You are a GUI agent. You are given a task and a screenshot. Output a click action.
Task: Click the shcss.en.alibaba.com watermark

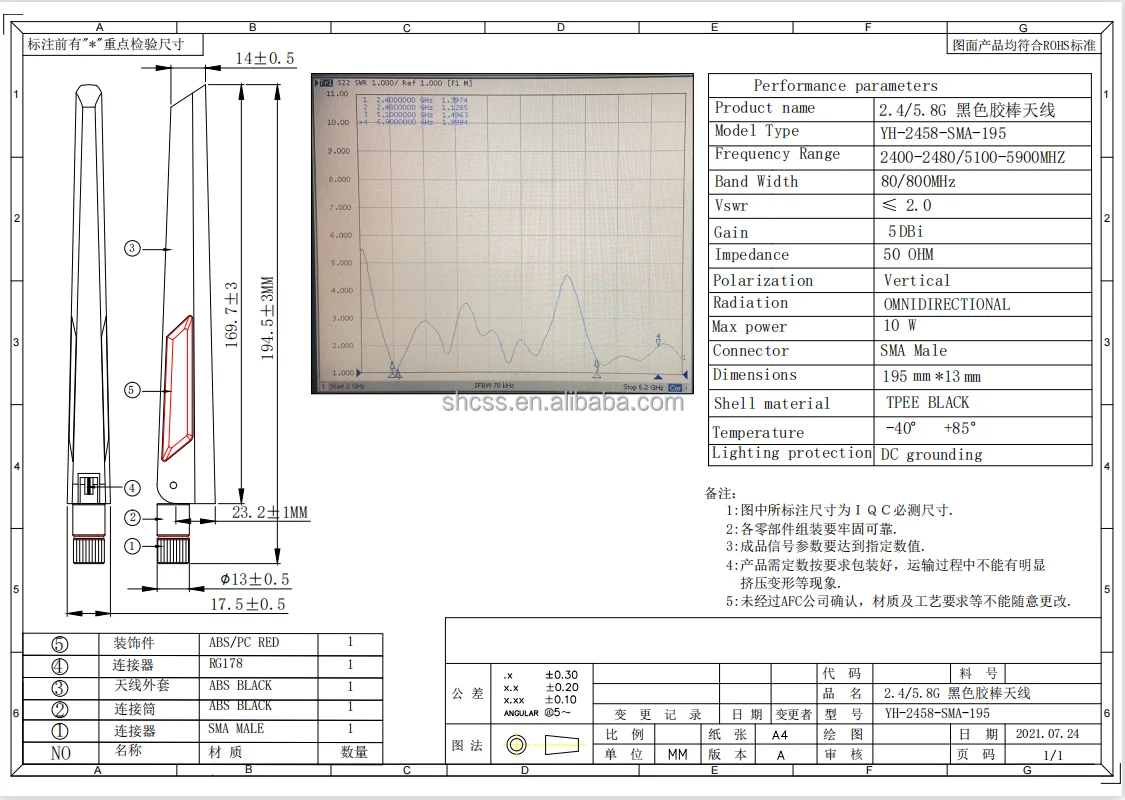click(x=563, y=403)
